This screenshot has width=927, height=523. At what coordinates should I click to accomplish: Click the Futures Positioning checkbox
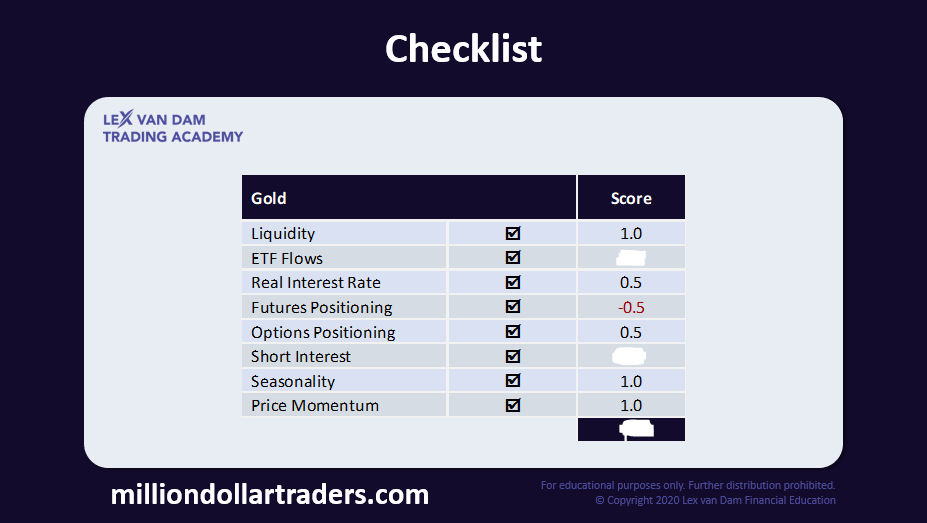click(x=513, y=307)
